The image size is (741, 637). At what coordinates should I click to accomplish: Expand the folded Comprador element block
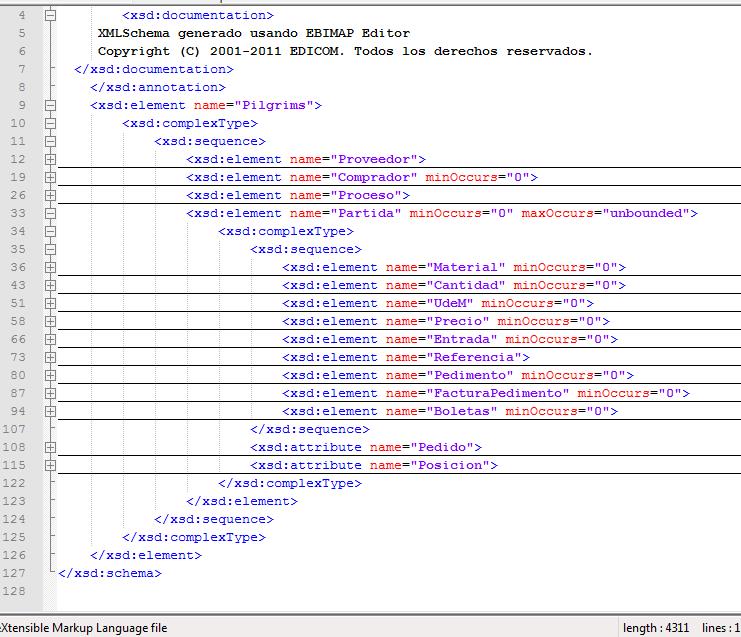50,178
